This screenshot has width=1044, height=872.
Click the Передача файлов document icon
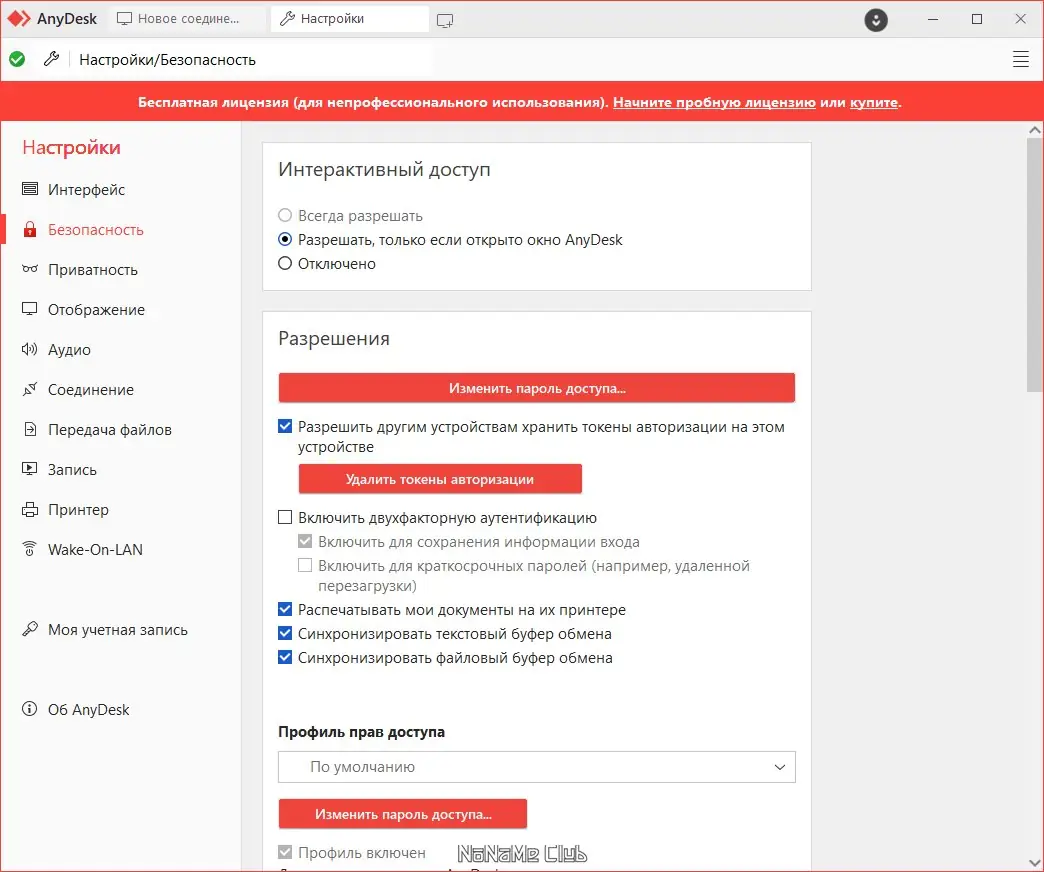30,429
